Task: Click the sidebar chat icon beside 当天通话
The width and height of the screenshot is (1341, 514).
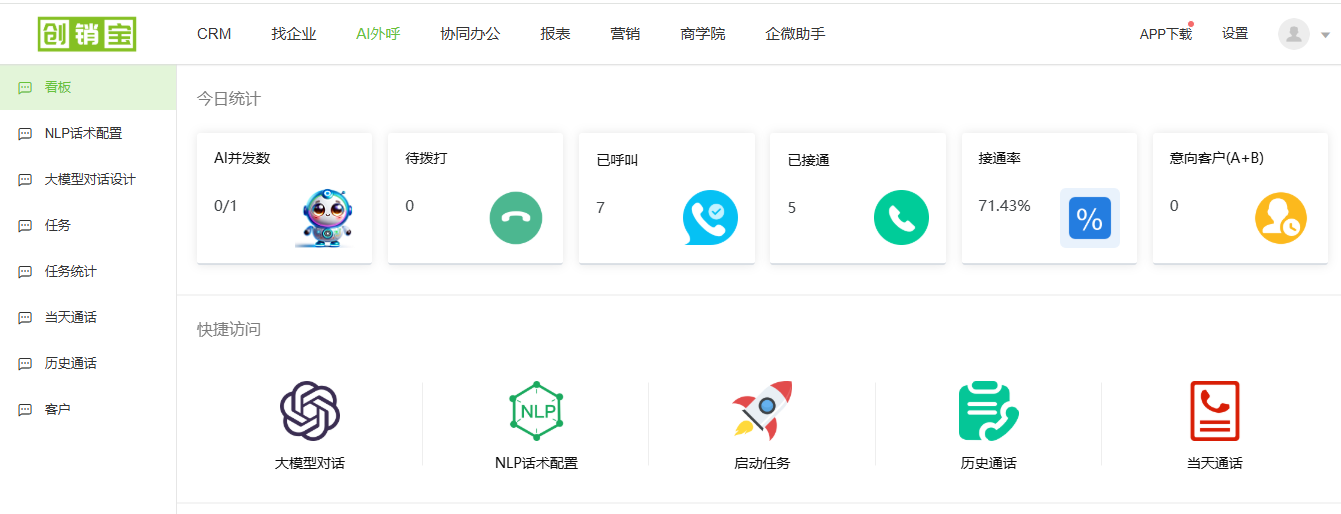Action: pyautogui.click(x=25, y=318)
